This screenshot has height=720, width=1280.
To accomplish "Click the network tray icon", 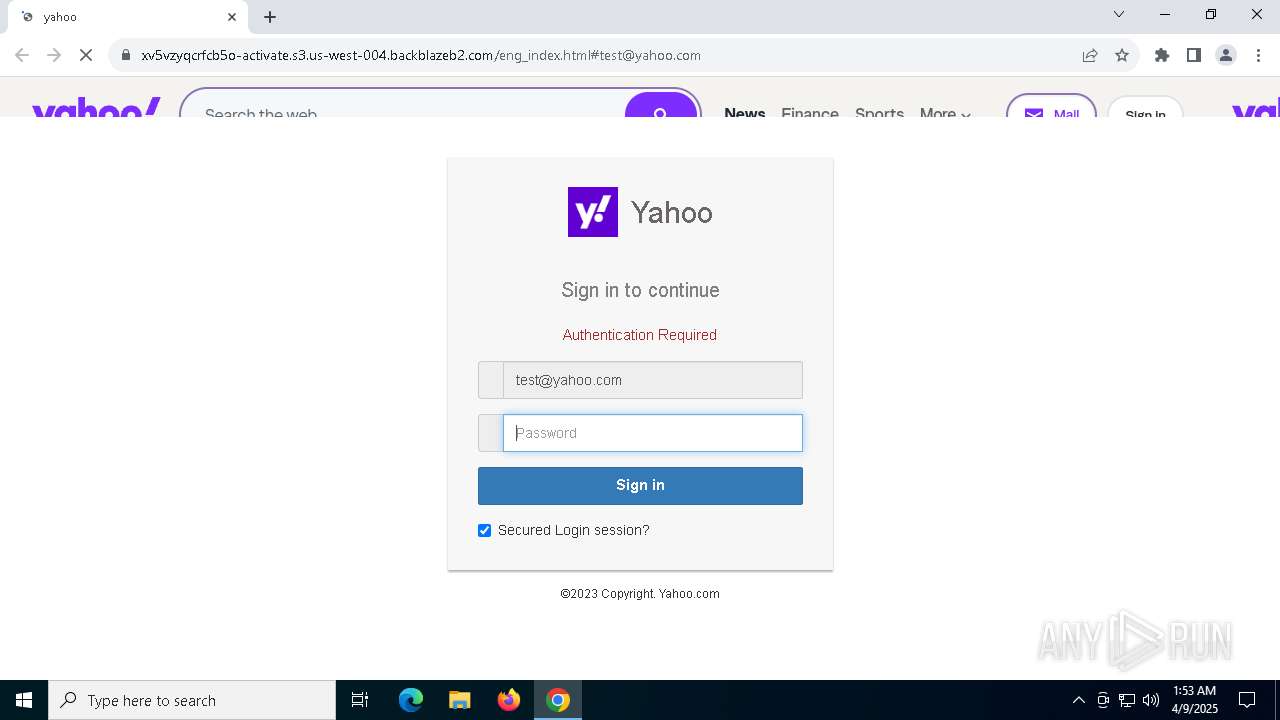I will click(1127, 700).
